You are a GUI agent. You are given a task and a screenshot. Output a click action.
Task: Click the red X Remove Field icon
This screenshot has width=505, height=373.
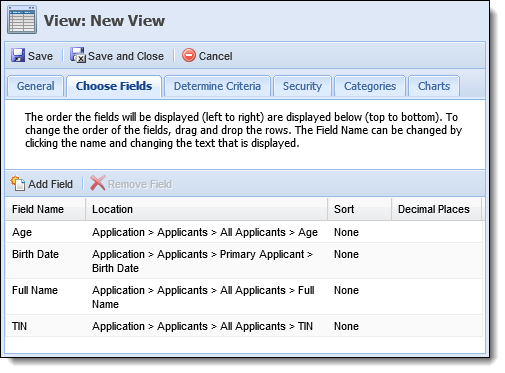(98, 183)
